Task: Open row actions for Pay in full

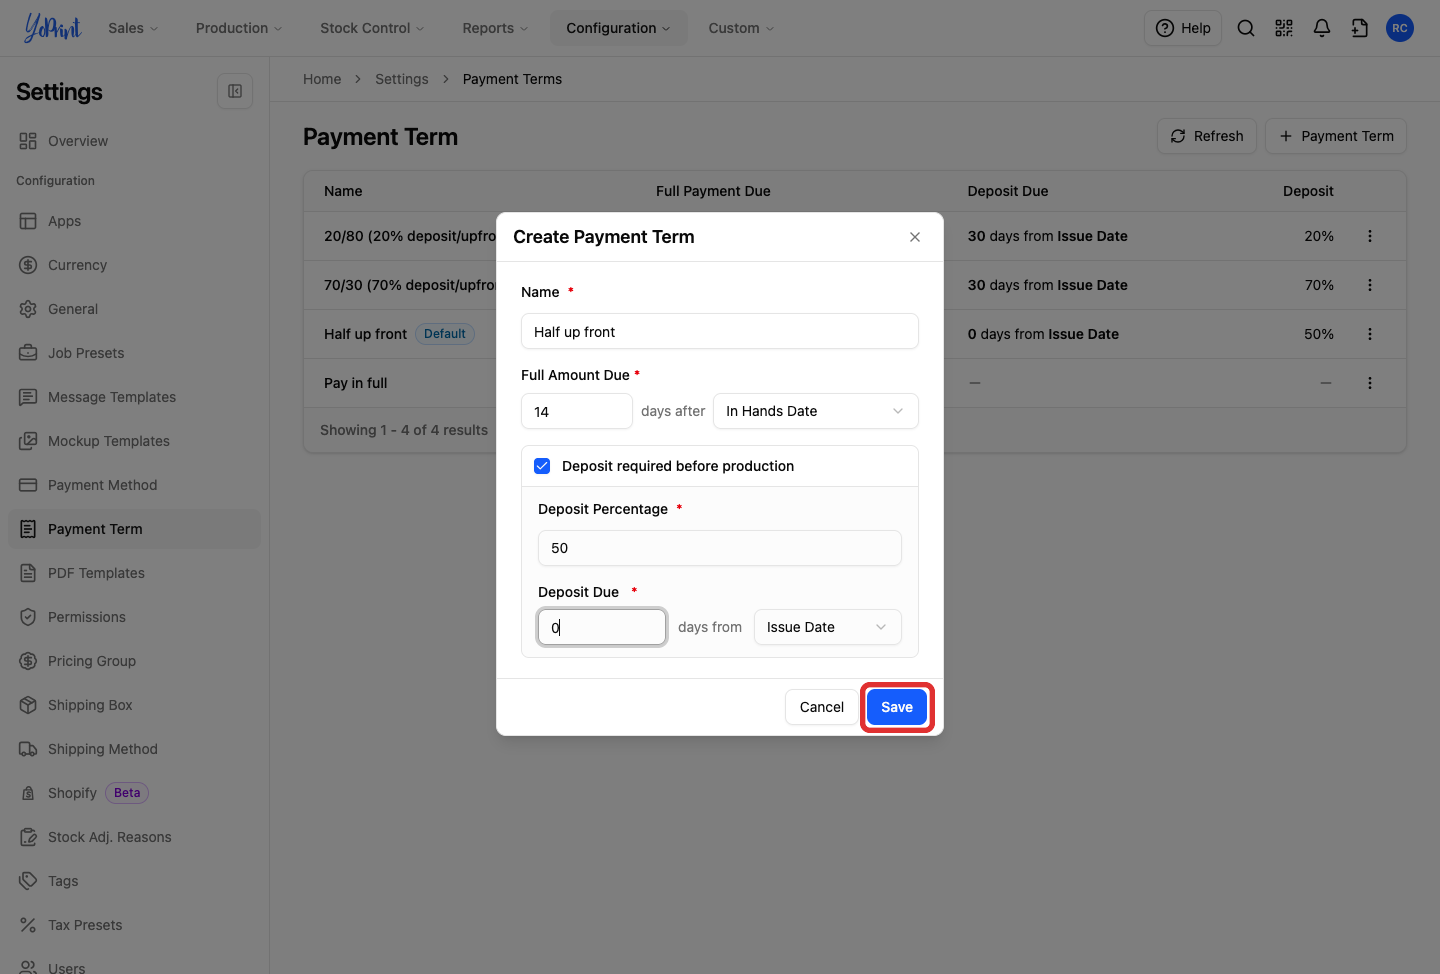Action: pyautogui.click(x=1370, y=383)
